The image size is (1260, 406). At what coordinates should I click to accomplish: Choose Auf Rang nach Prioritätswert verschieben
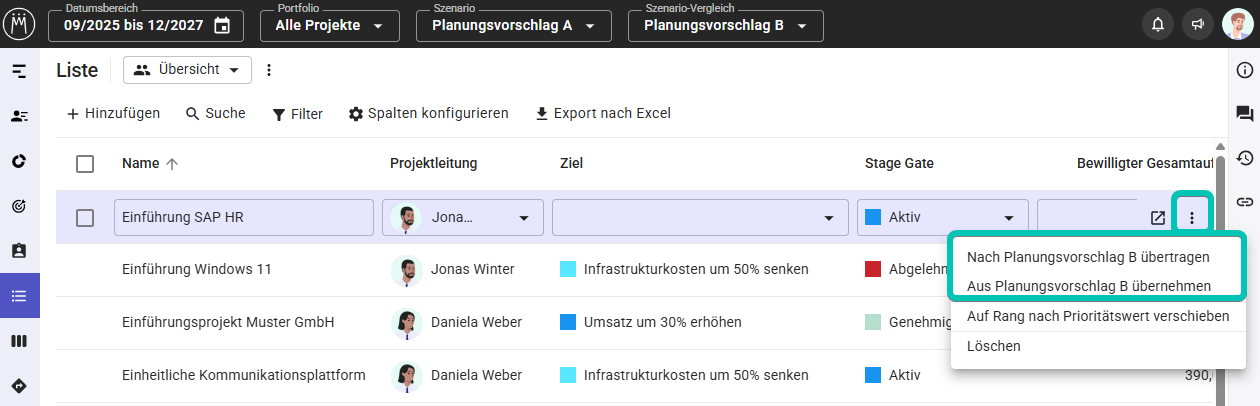1098,316
